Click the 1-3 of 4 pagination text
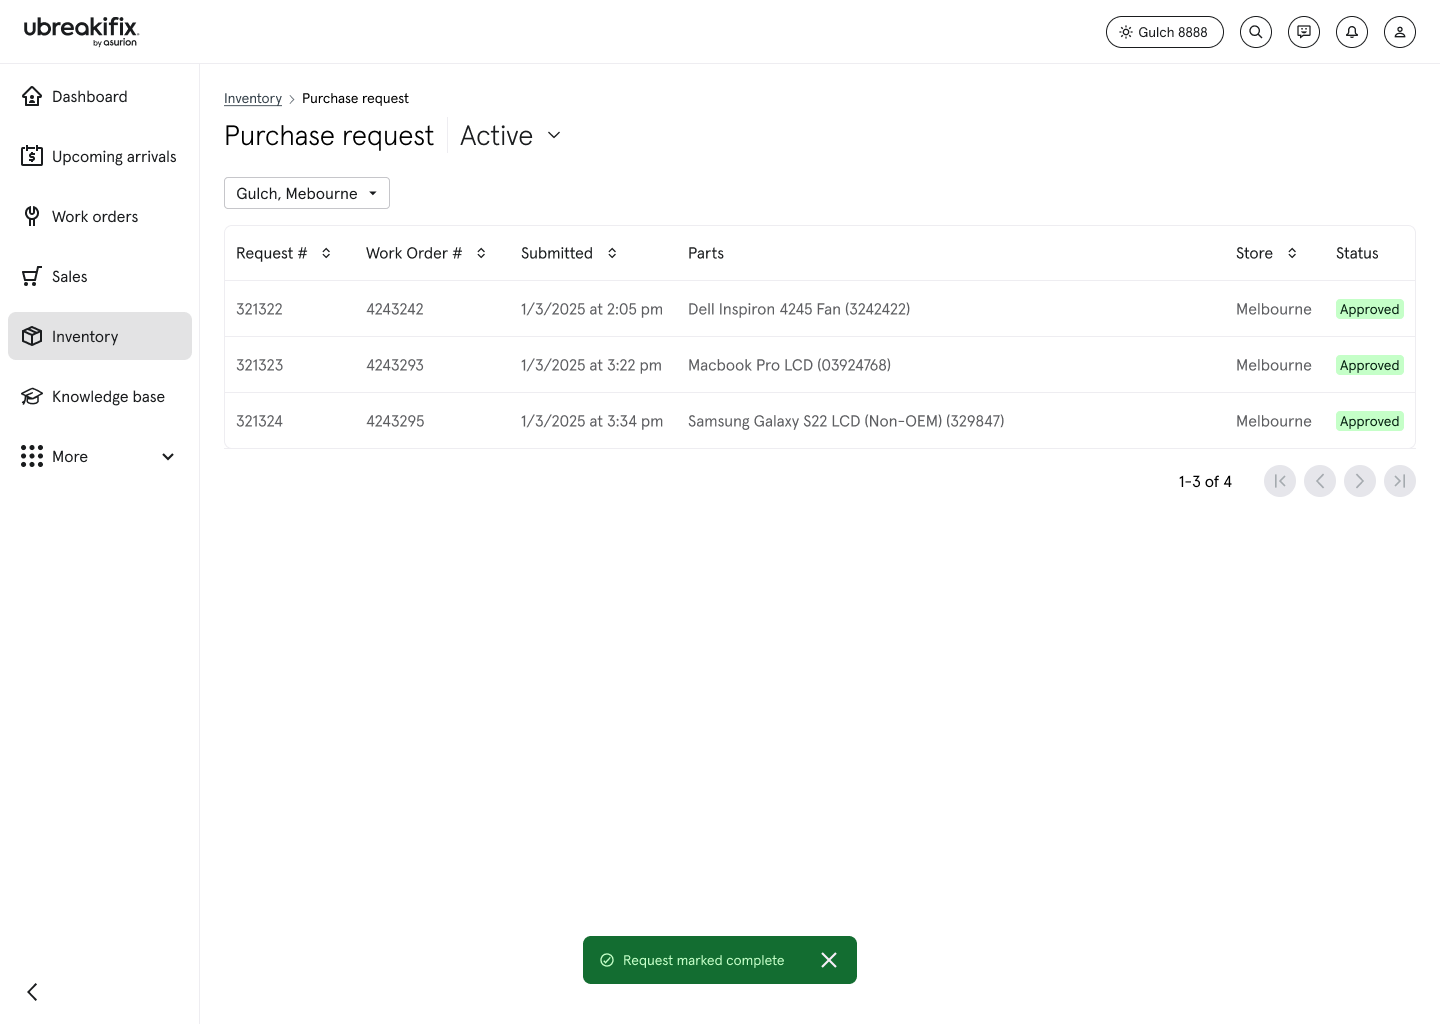 coord(1205,481)
